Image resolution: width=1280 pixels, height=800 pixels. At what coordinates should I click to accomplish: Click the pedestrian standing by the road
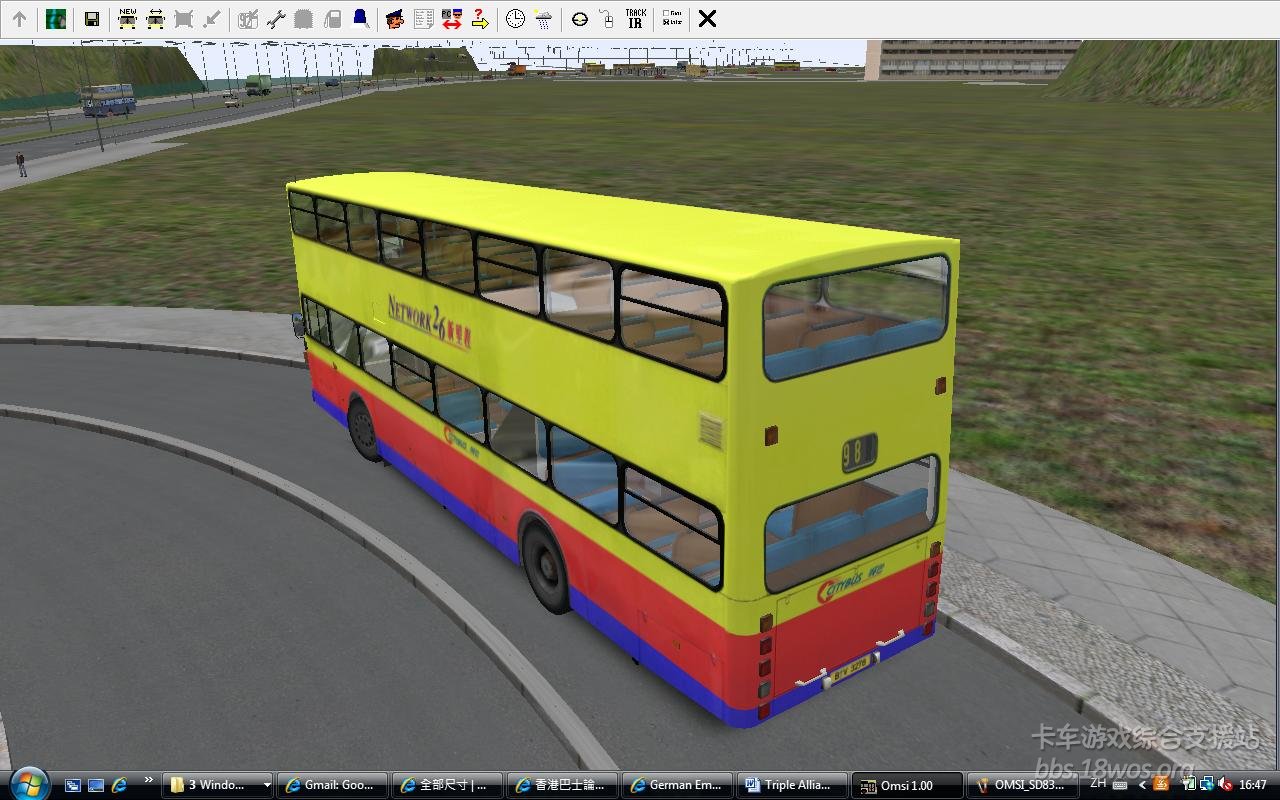pos(21,164)
